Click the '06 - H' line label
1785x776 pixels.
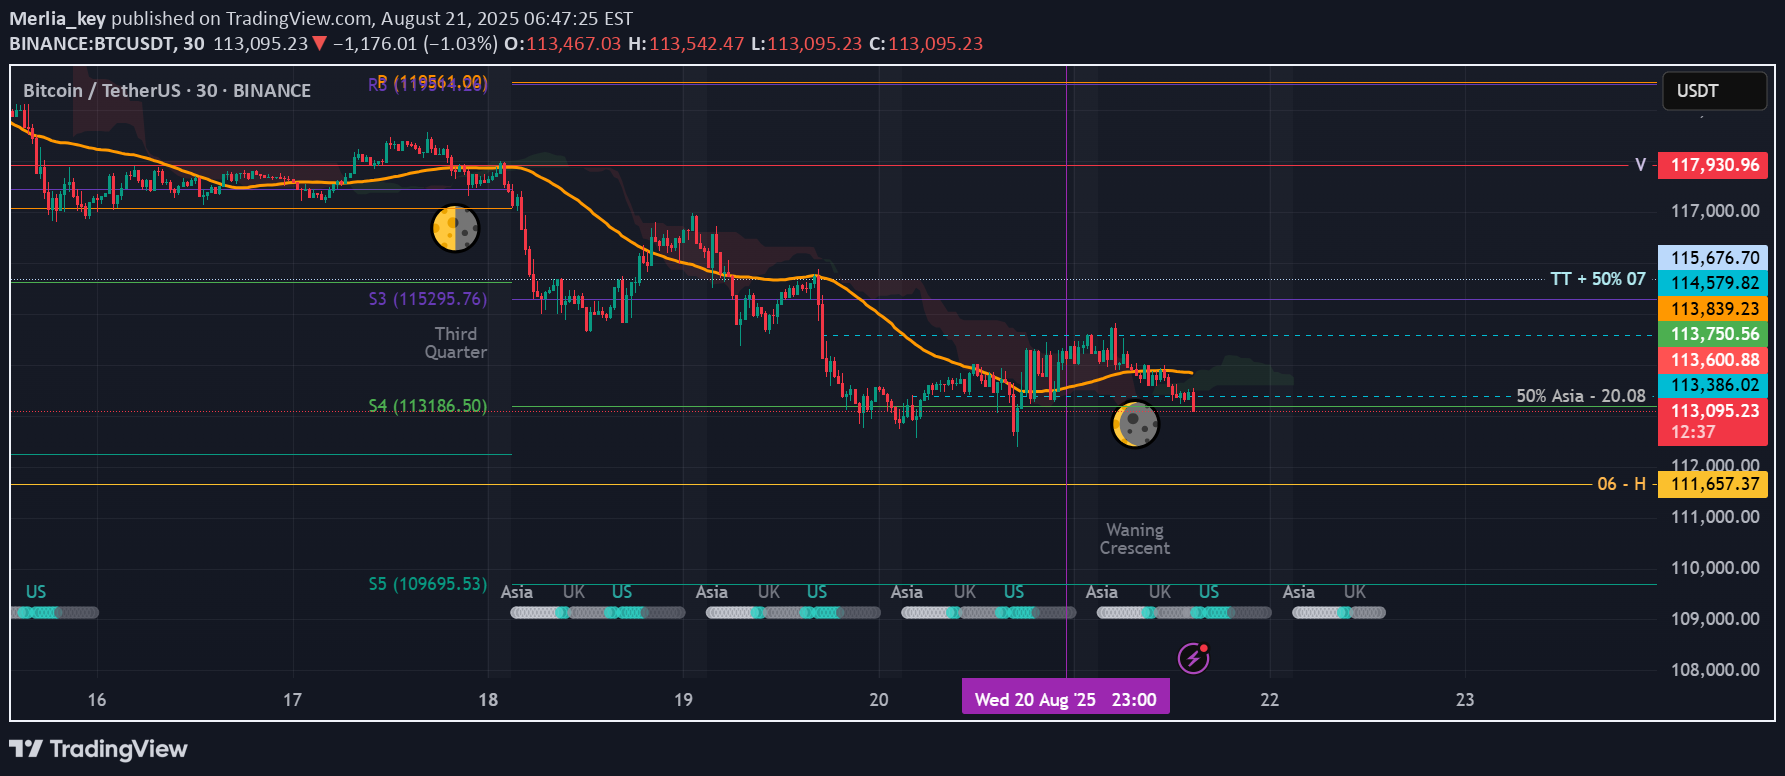pos(1621,484)
